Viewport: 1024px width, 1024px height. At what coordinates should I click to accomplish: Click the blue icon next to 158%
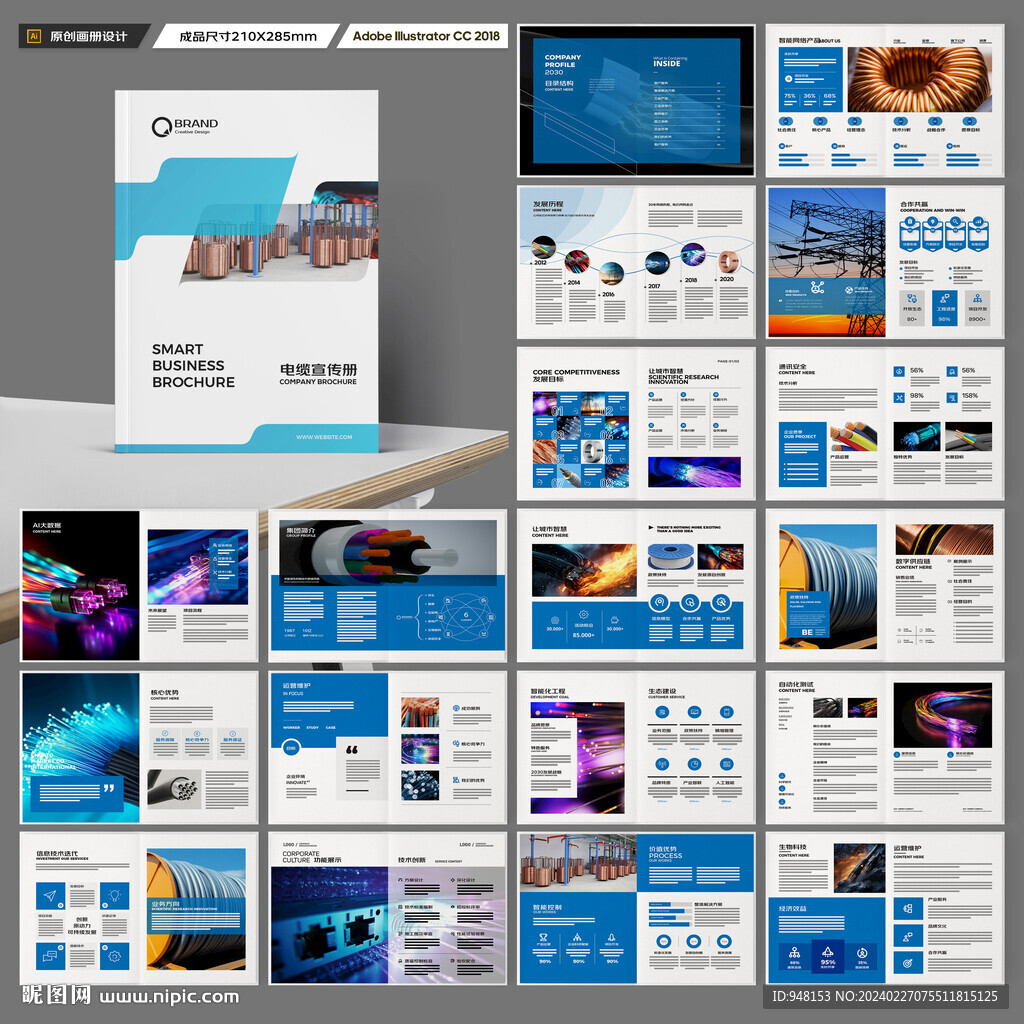pyautogui.click(x=952, y=397)
